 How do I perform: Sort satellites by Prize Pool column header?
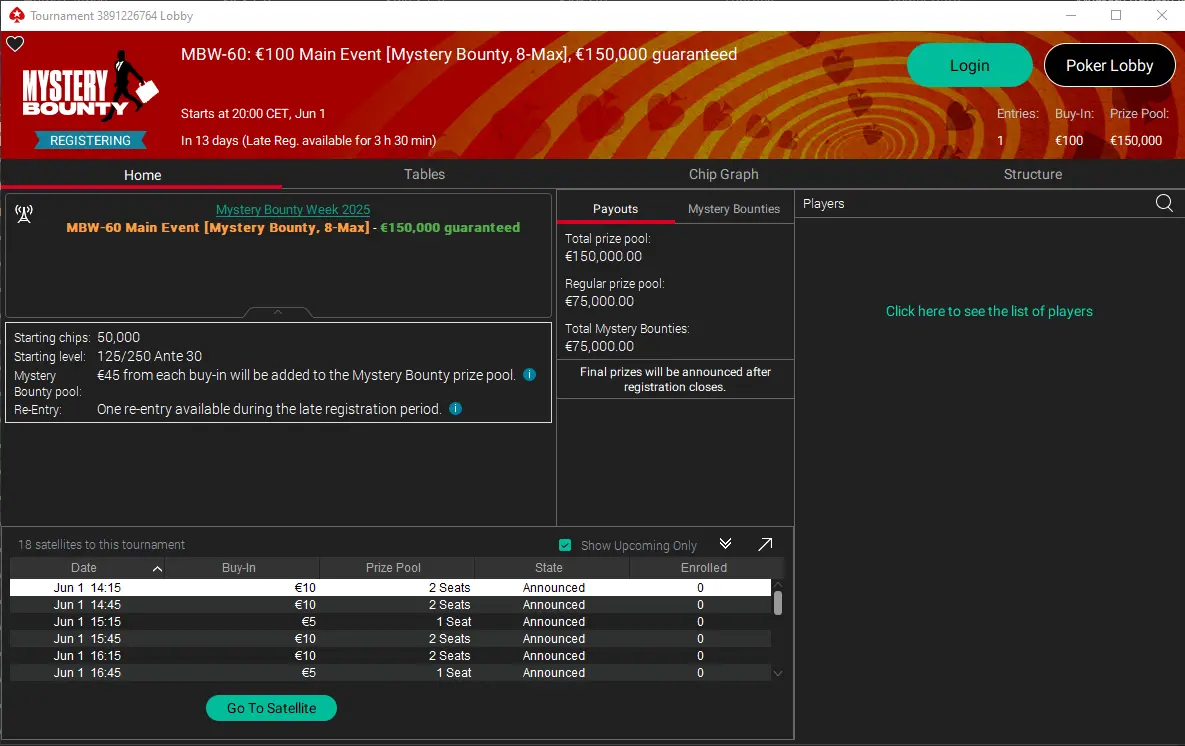(393, 568)
